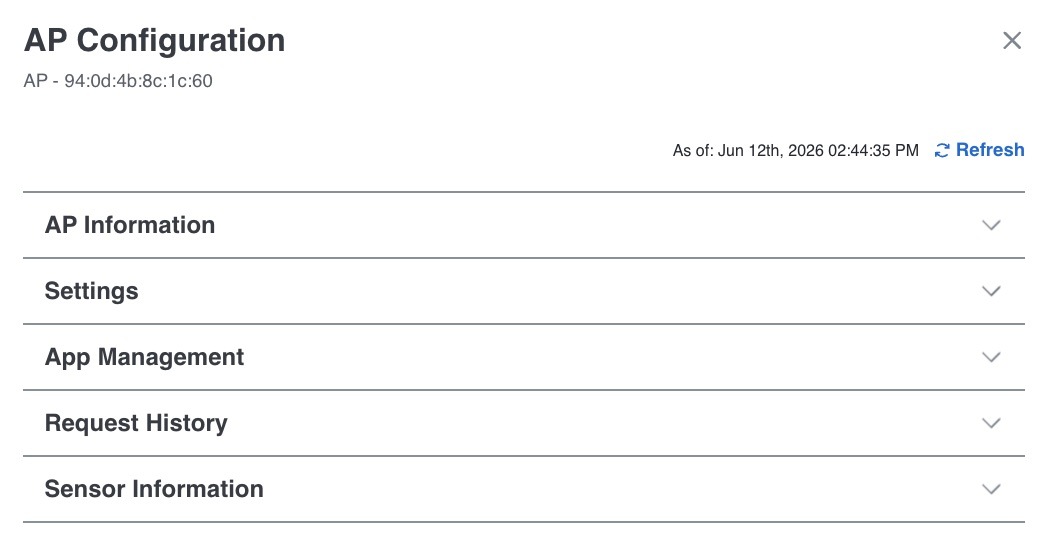The image size is (1054, 544).
Task: Toggle the Sensor Information chevron
Action: tap(991, 488)
